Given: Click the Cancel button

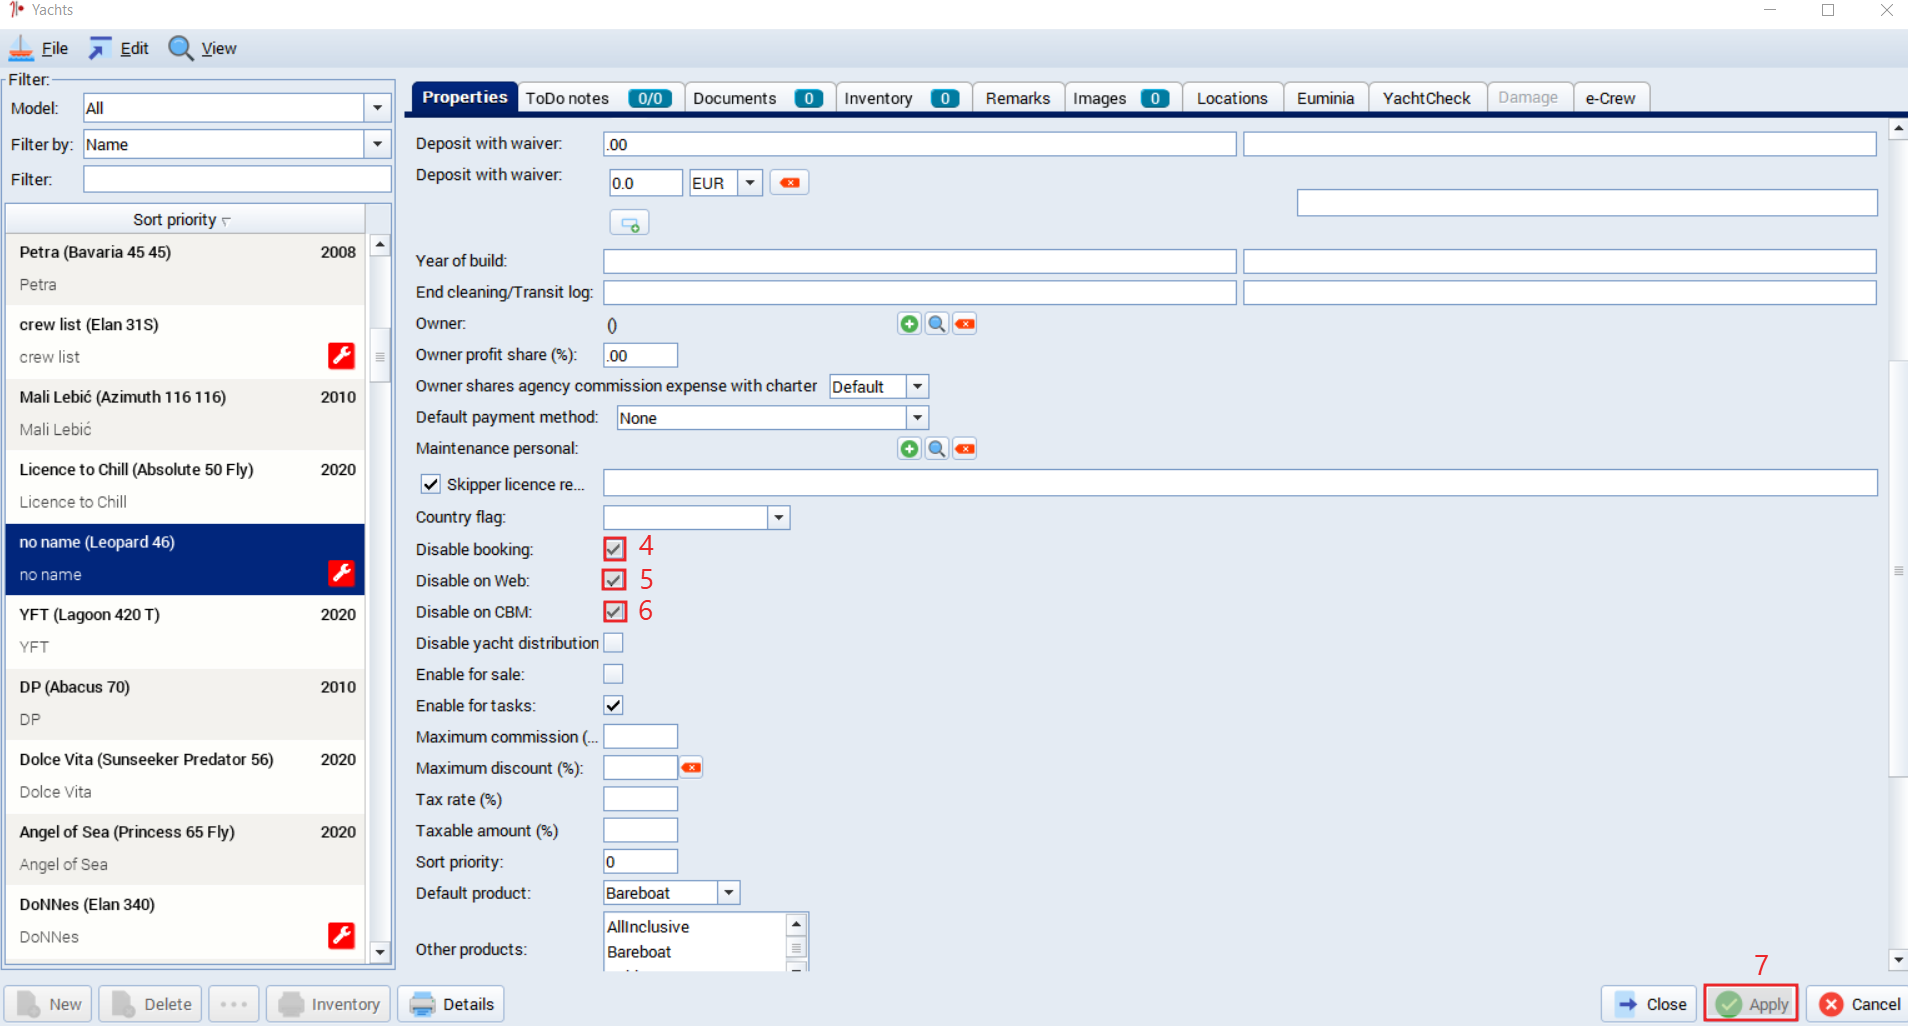Looking at the screenshot, I should [1858, 1004].
